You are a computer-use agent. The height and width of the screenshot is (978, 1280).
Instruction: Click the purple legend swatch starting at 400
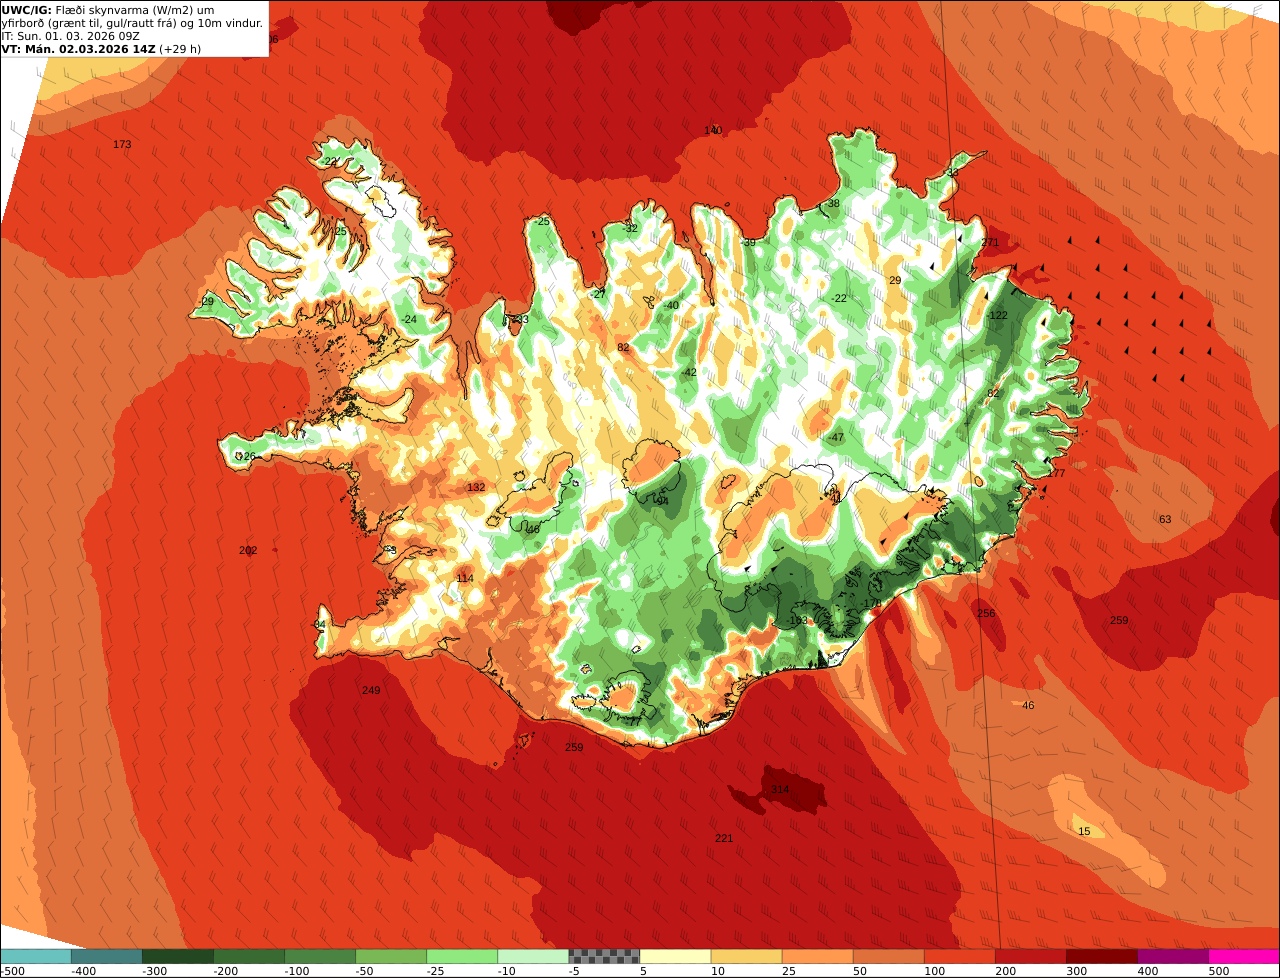tap(1173, 956)
